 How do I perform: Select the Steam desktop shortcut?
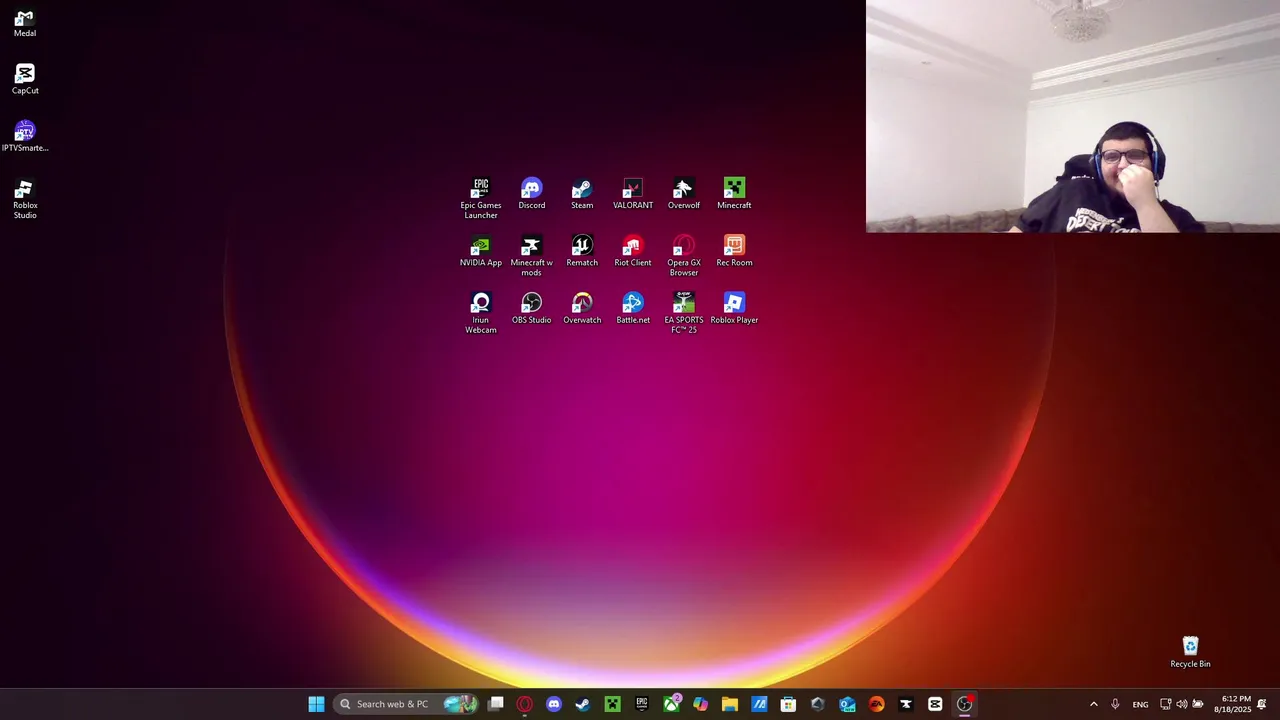tap(582, 194)
